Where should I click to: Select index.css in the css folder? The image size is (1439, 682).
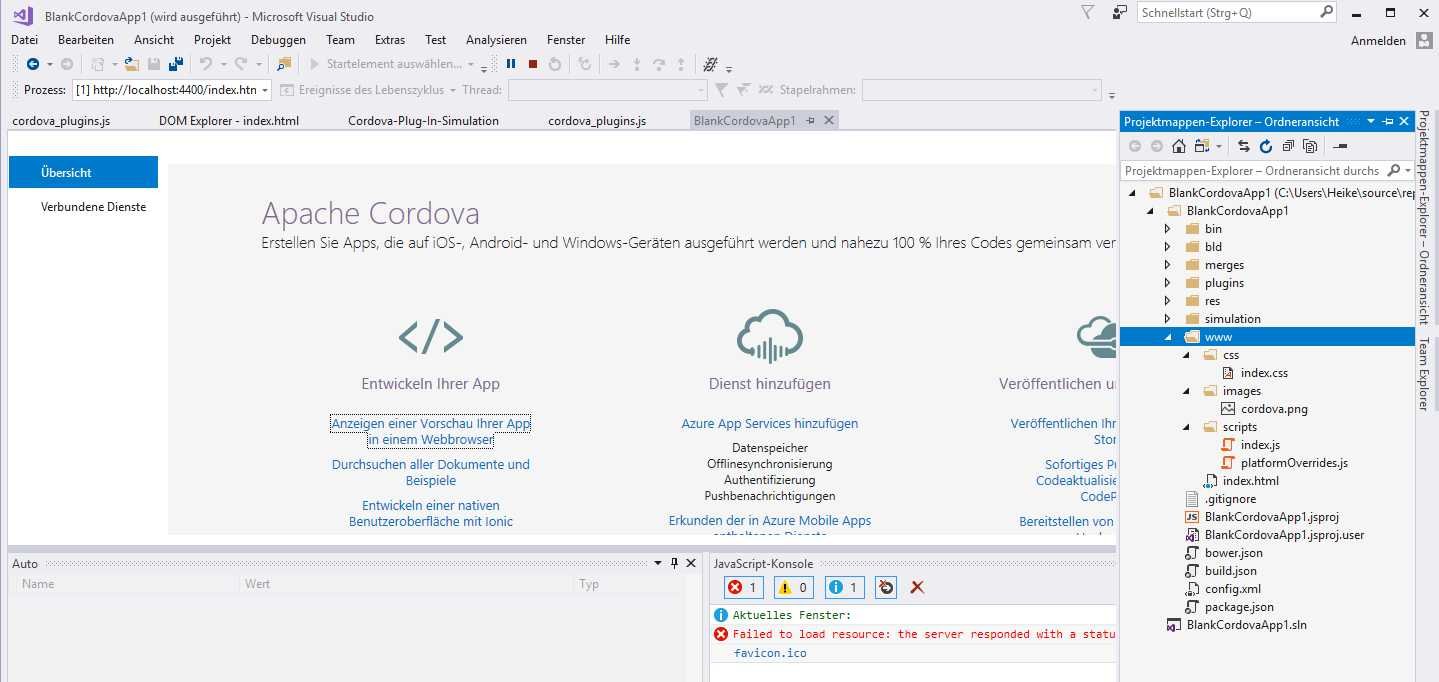[x=1264, y=373]
